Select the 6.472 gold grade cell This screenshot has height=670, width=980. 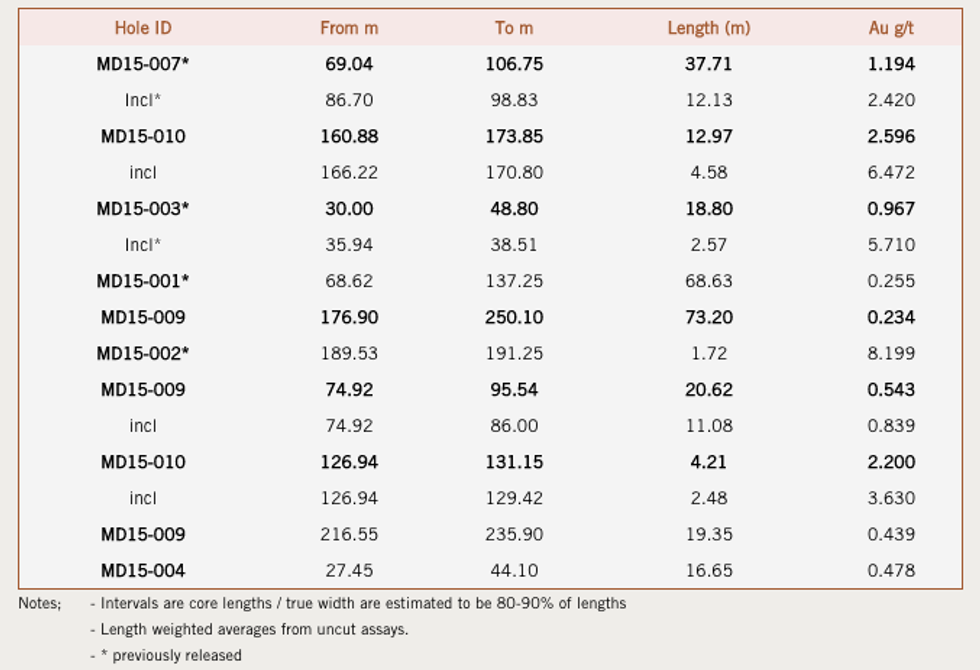click(891, 172)
